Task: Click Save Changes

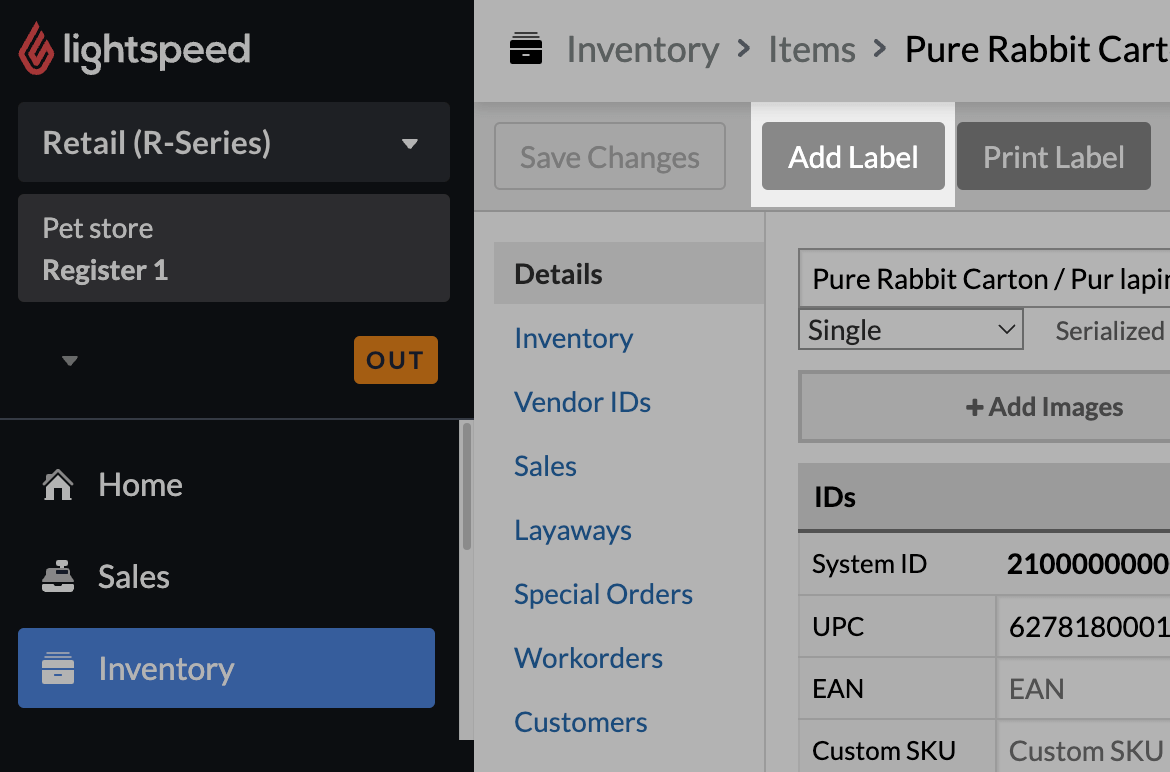Action: click(x=609, y=156)
